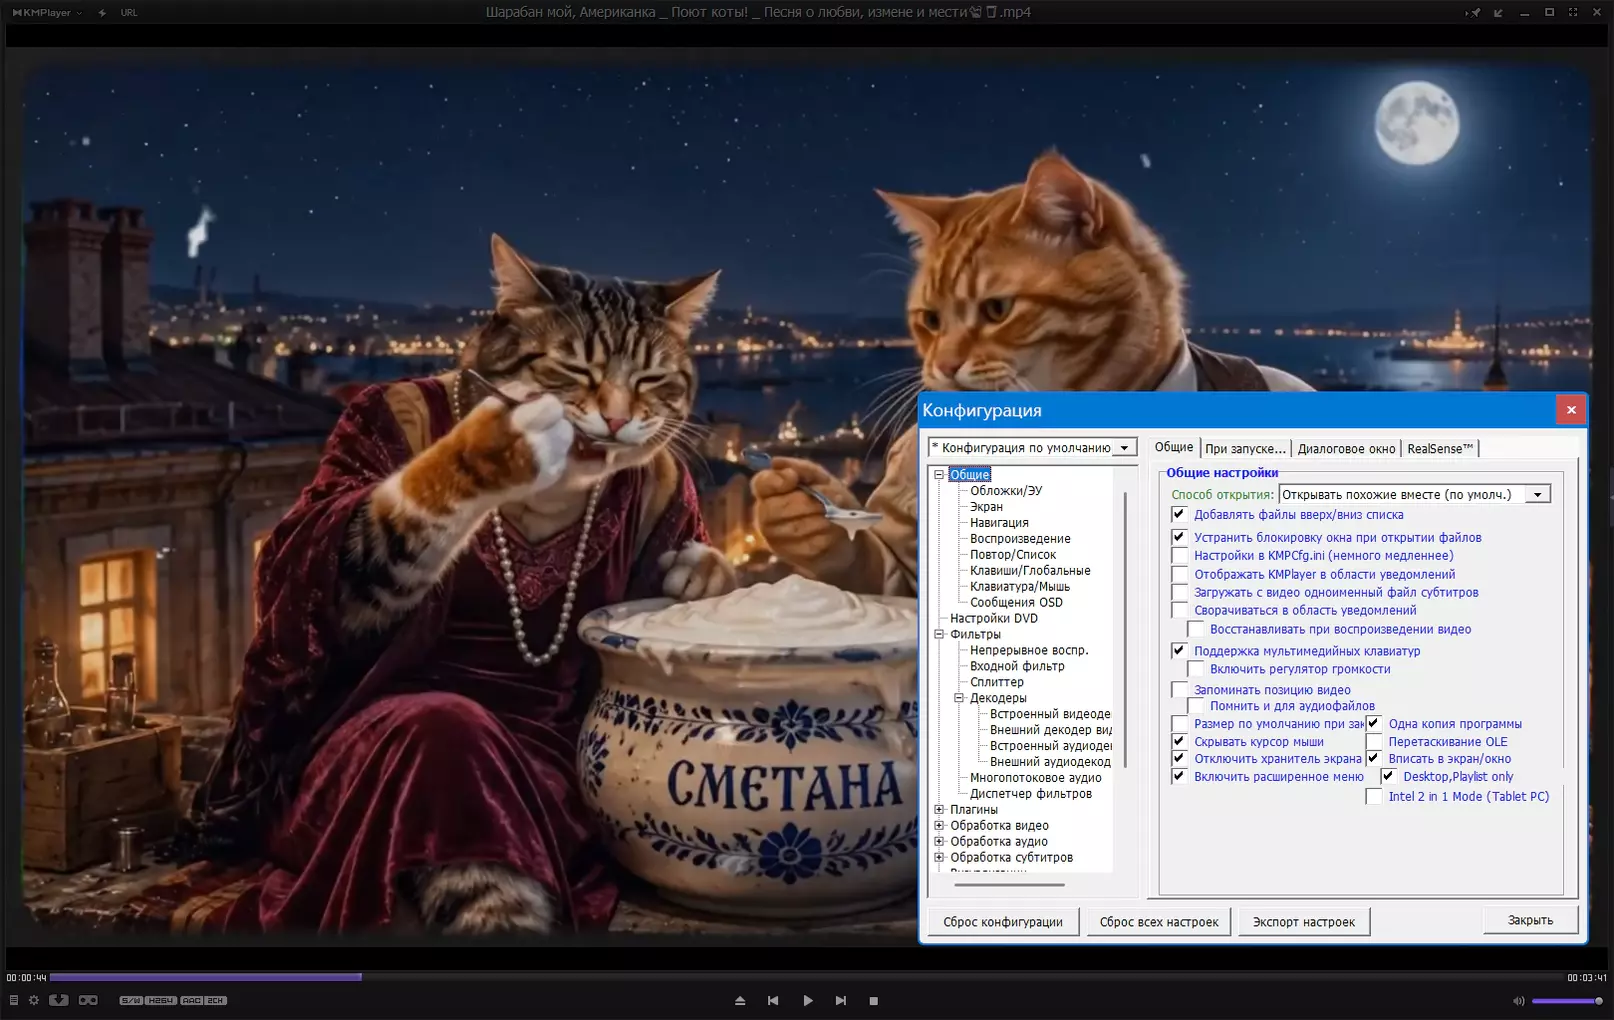Click the pin always-on-top icon
This screenshot has height=1020, width=1614.
click(x=1474, y=13)
